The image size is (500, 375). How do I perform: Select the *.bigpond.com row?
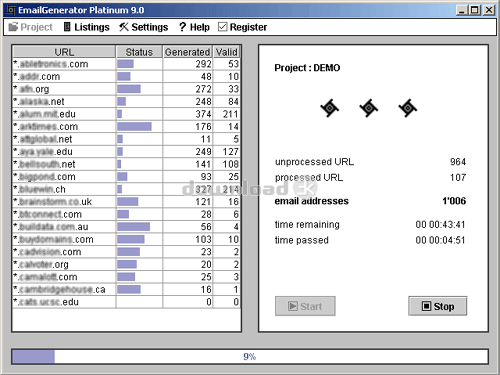pos(126,177)
